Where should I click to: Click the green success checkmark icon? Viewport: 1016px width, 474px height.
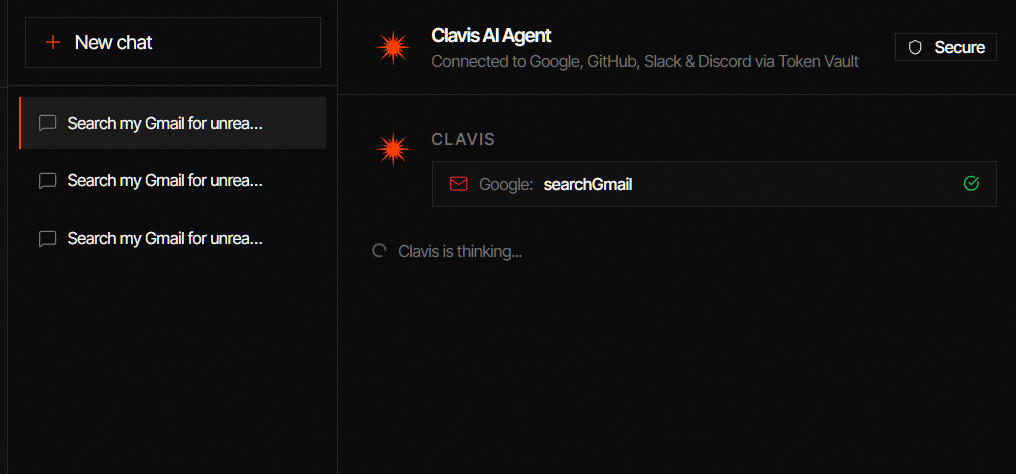971,184
